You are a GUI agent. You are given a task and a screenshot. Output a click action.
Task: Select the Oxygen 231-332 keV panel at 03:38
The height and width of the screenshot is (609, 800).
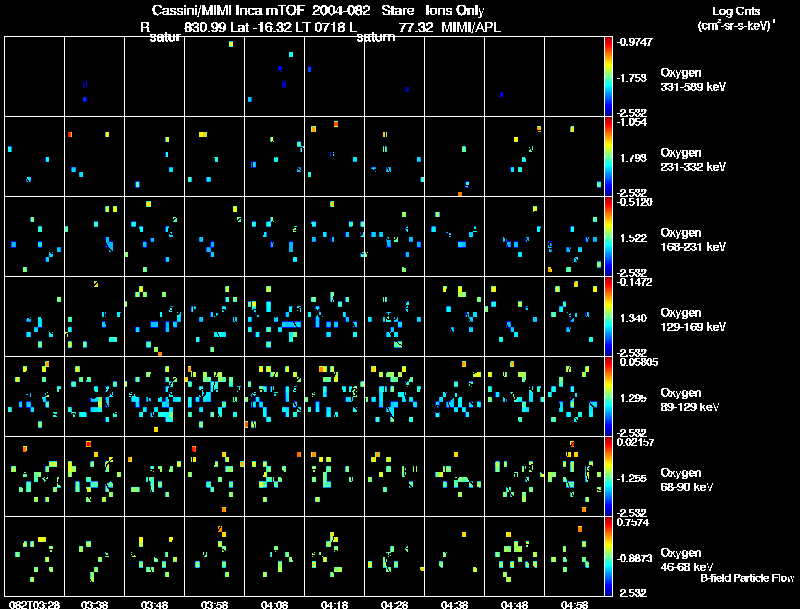(x=94, y=156)
